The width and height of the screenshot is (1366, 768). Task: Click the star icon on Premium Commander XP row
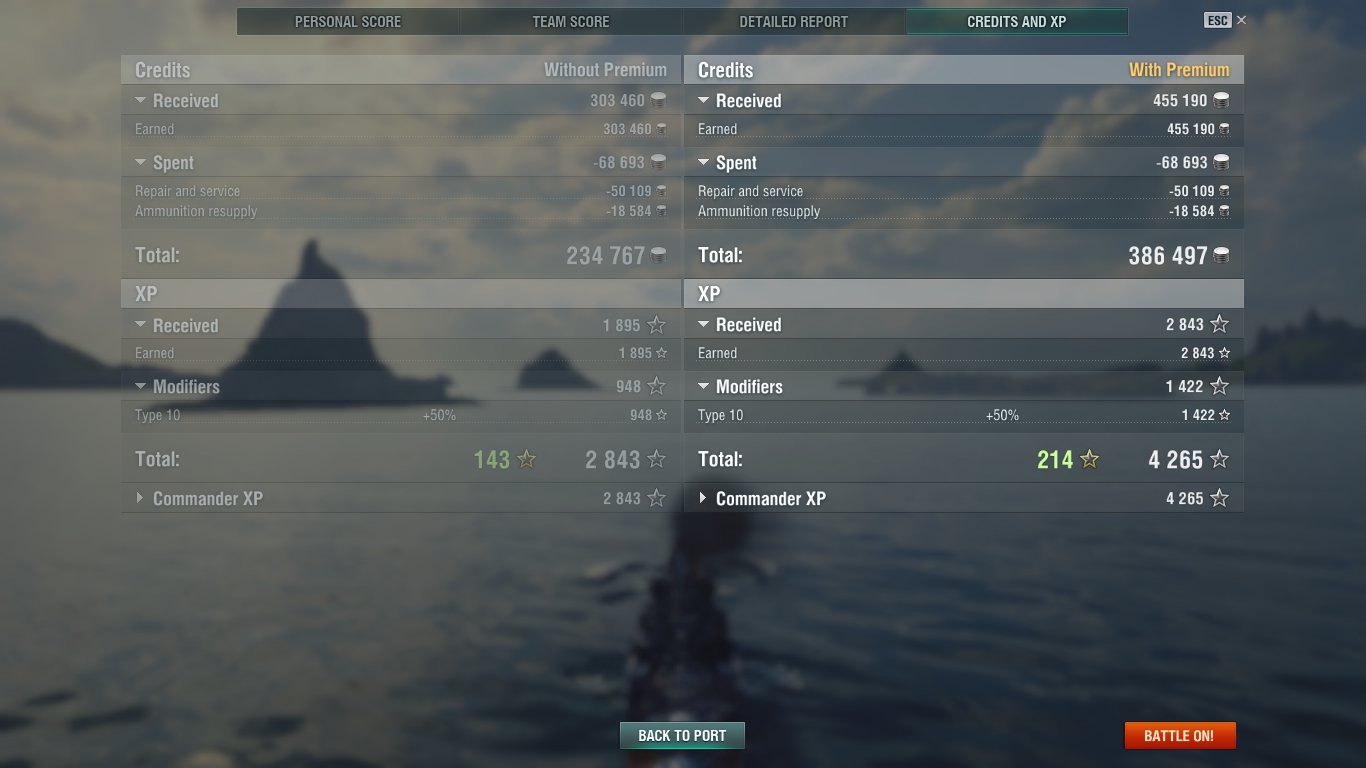click(1220, 498)
